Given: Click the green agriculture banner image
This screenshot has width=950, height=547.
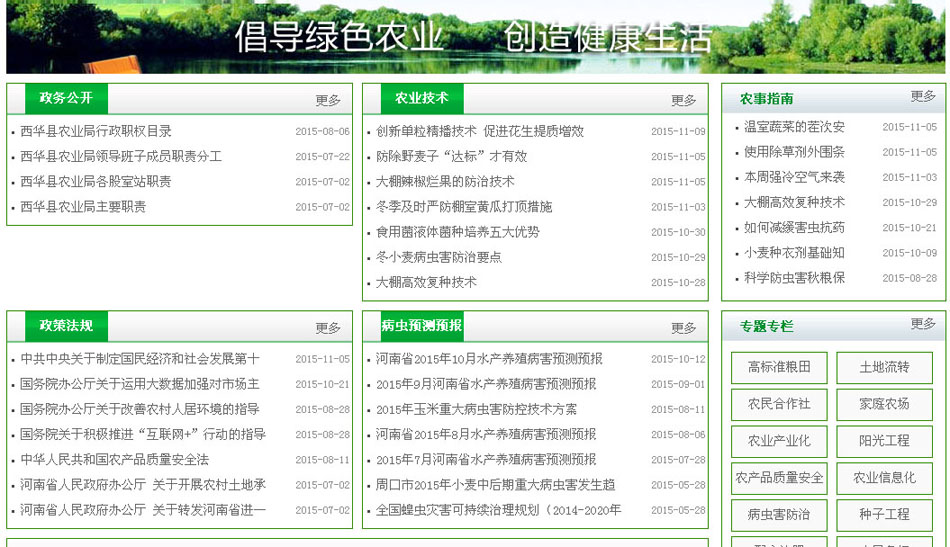Looking at the screenshot, I should coord(475,37).
